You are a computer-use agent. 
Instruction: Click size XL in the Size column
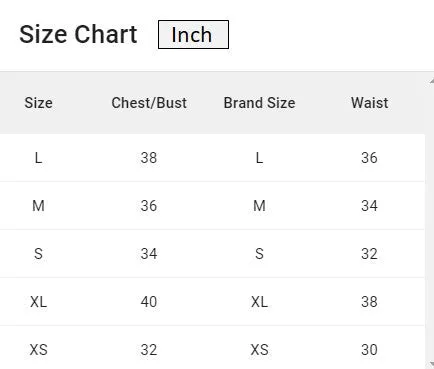point(38,302)
